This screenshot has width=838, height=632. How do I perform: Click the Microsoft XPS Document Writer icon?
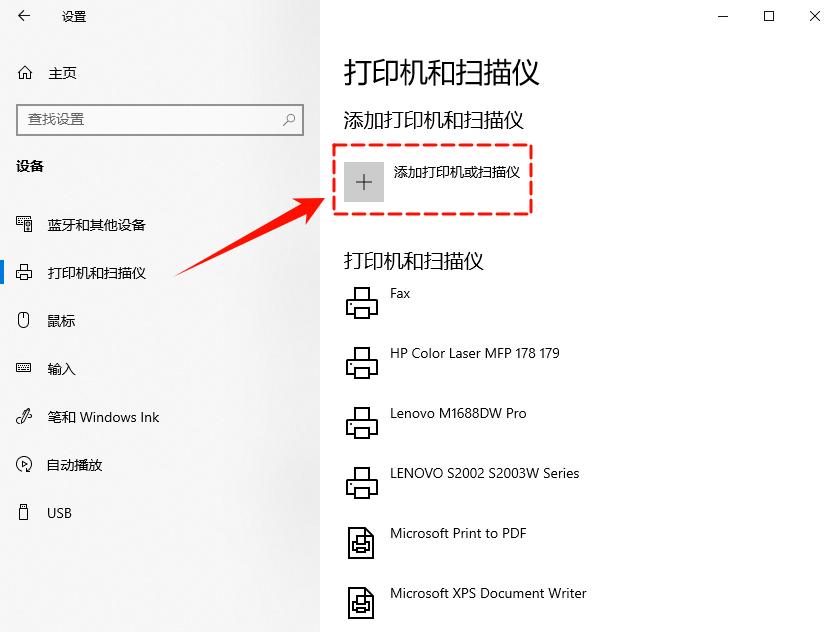point(361,602)
